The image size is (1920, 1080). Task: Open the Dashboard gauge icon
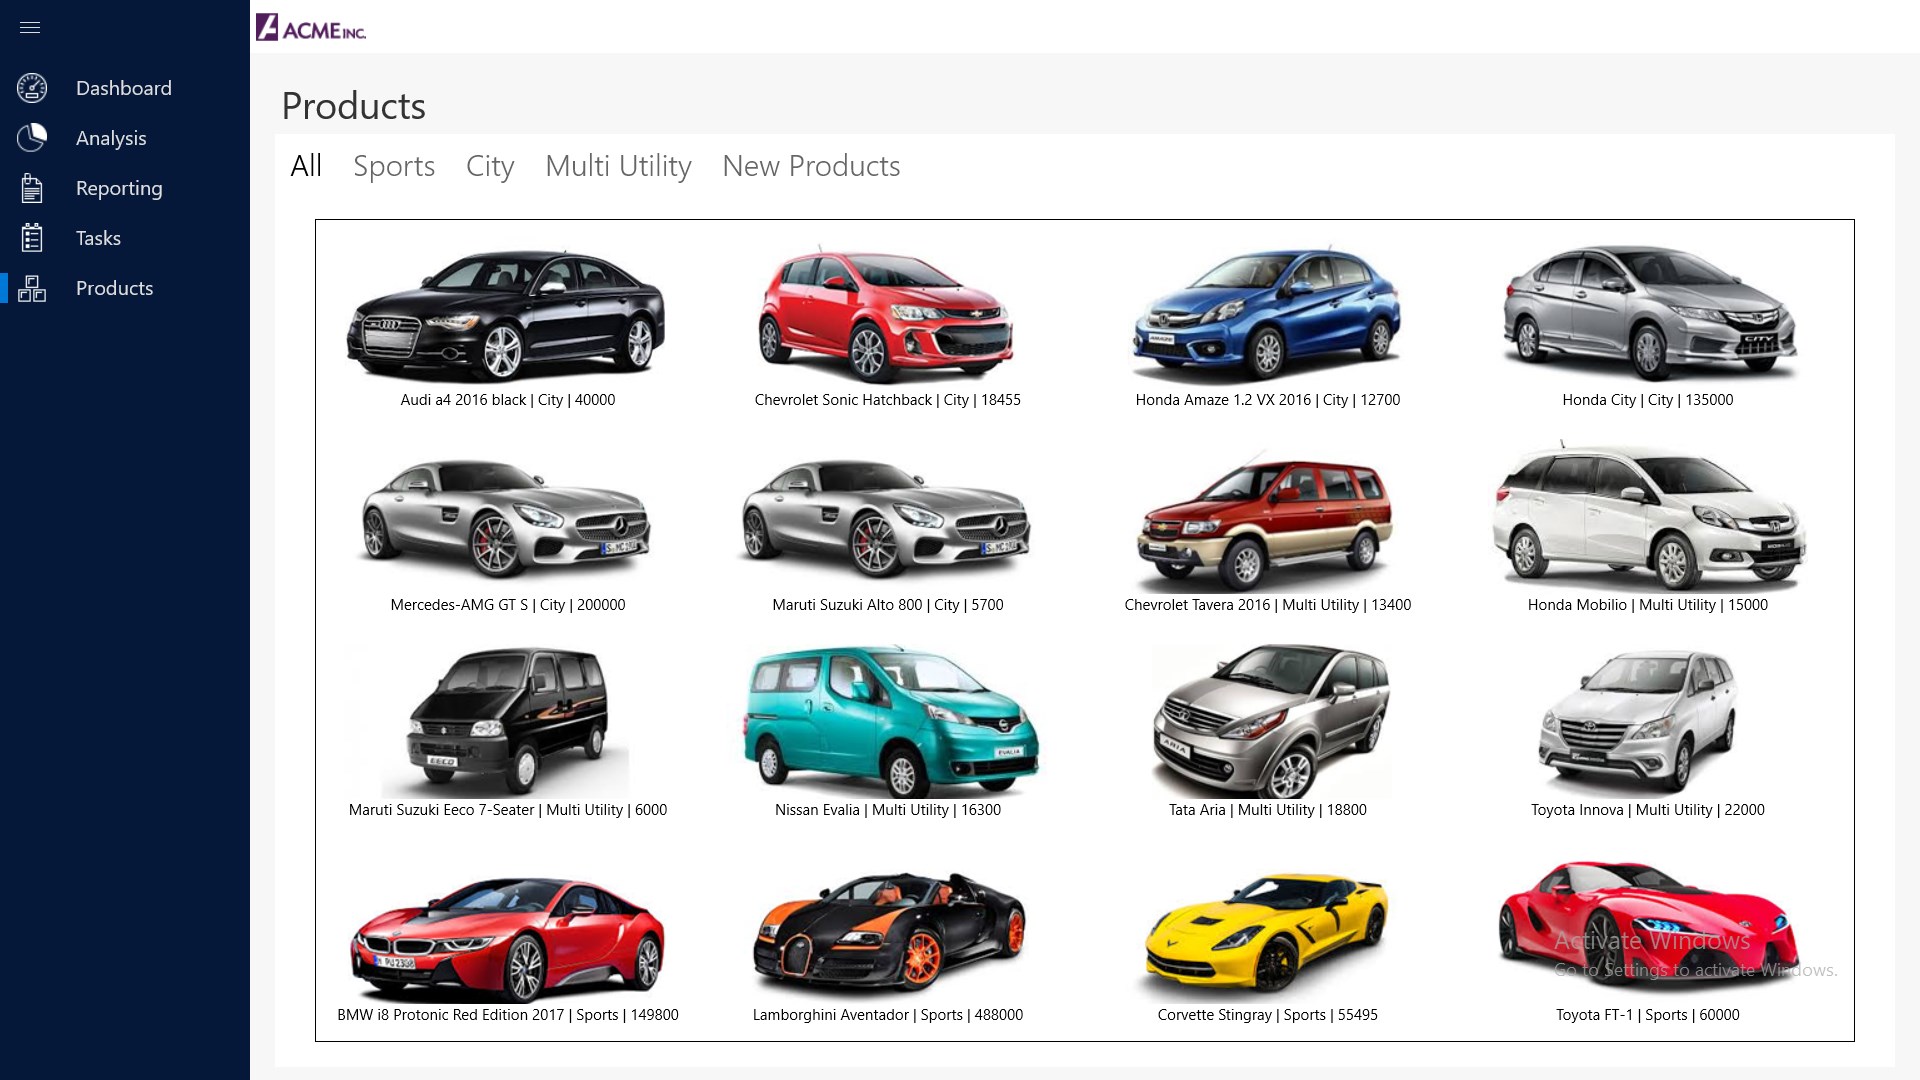[x=32, y=88]
